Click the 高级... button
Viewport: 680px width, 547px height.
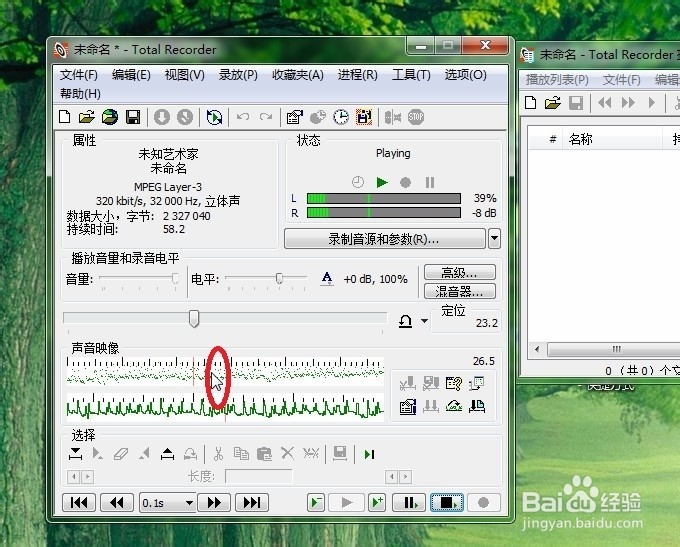pos(460,273)
